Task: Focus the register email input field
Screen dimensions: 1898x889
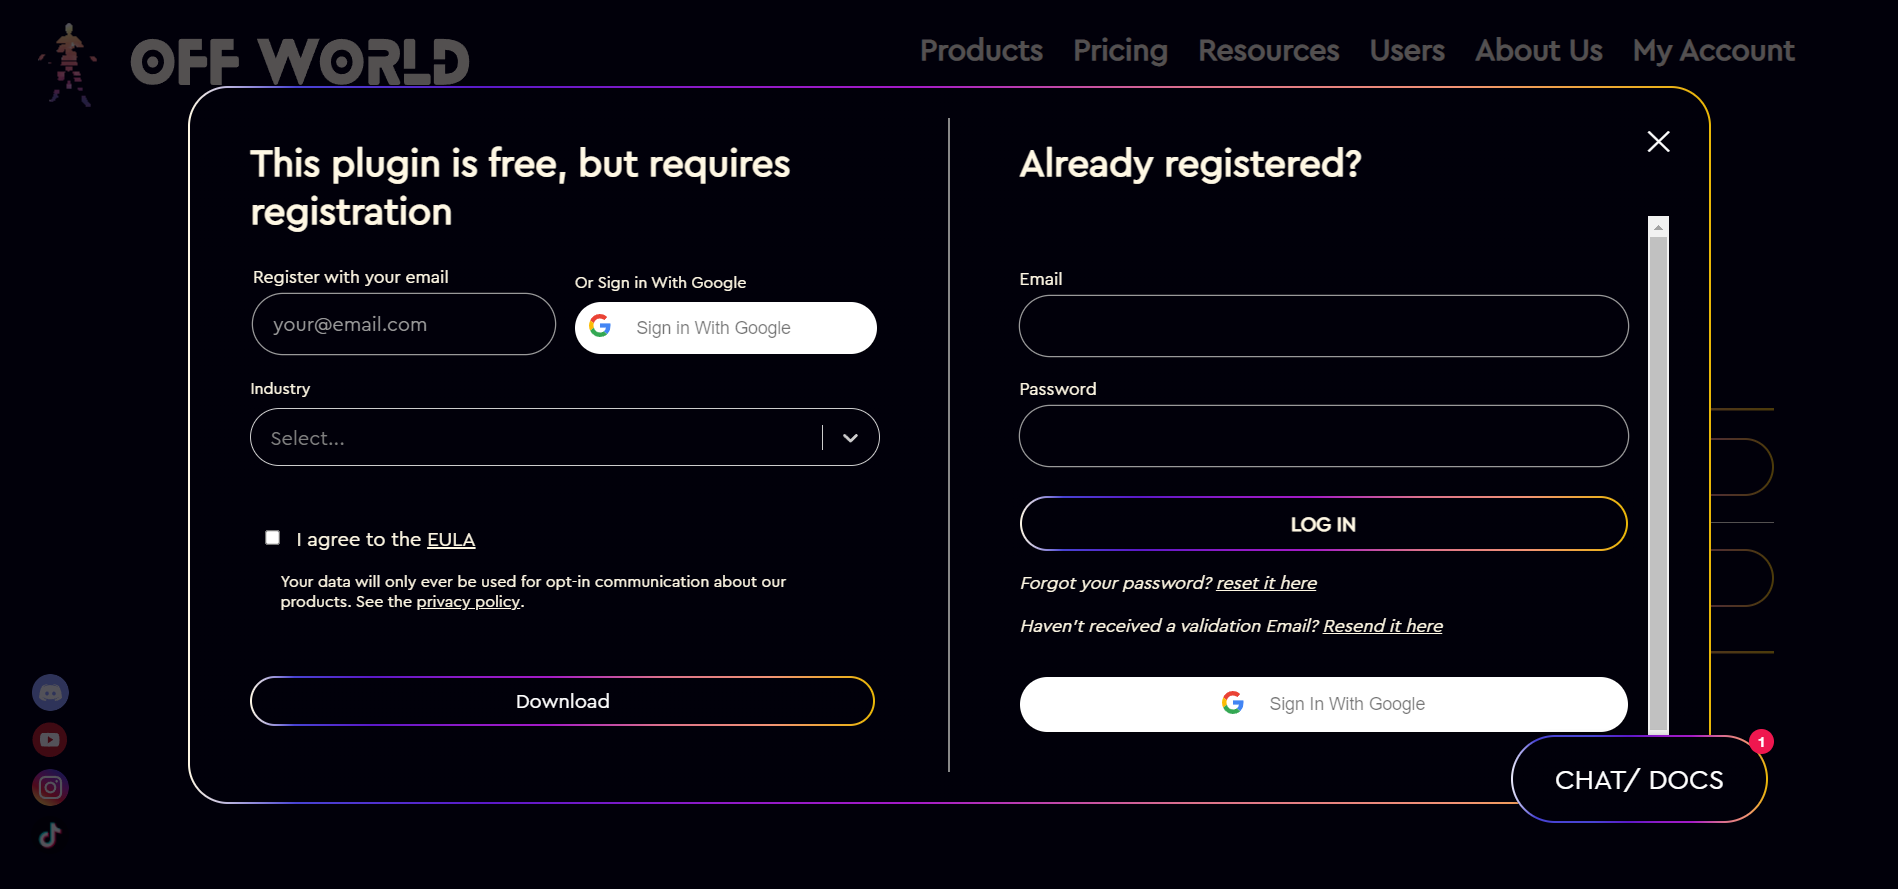Action: pyautogui.click(x=403, y=324)
